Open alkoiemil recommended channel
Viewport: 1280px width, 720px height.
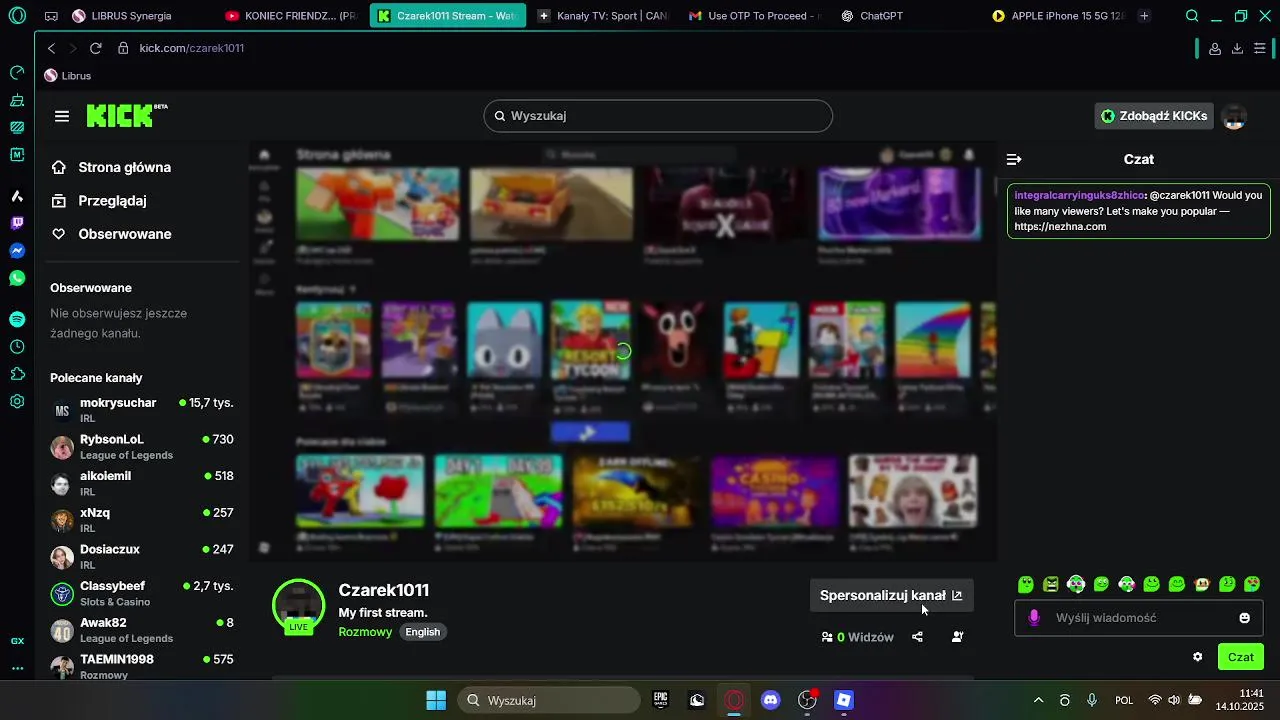pyautogui.click(x=142, y=483)
